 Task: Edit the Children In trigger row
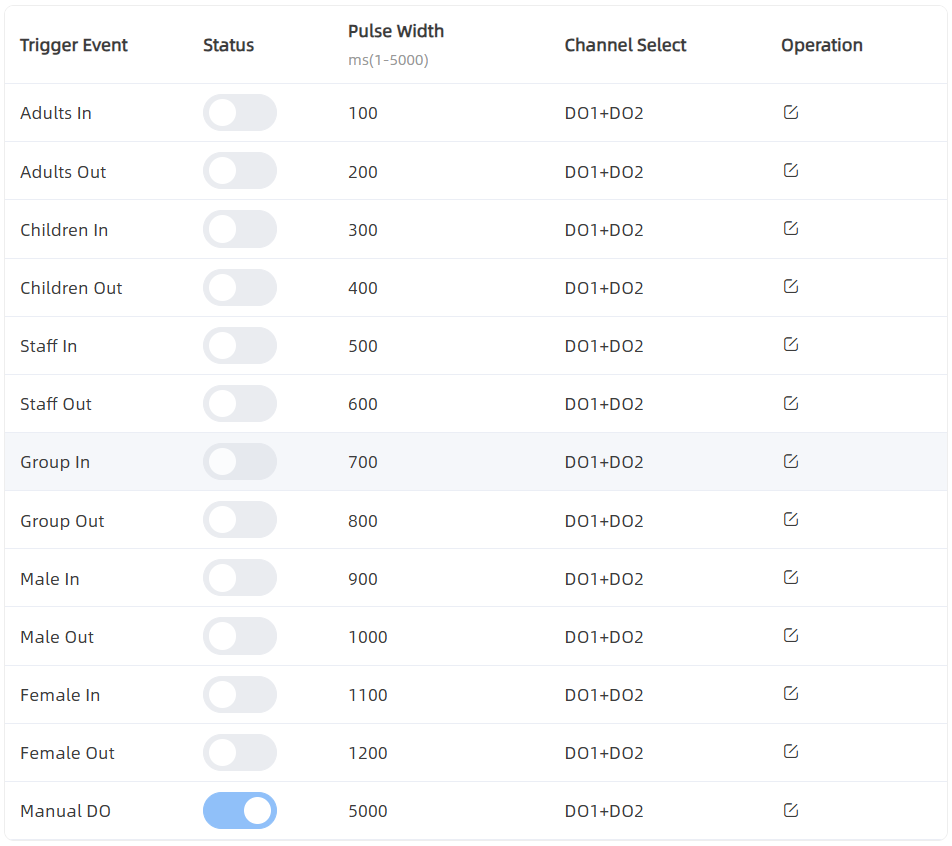click(790, 229)
